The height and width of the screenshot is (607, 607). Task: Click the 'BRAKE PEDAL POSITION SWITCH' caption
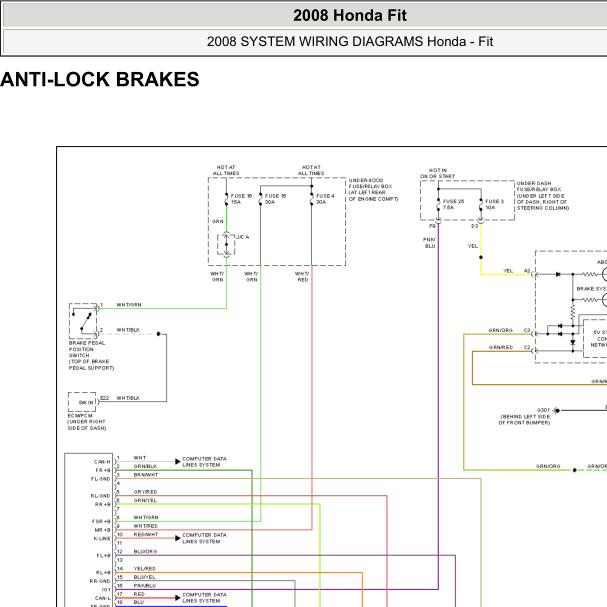(91, 355)
